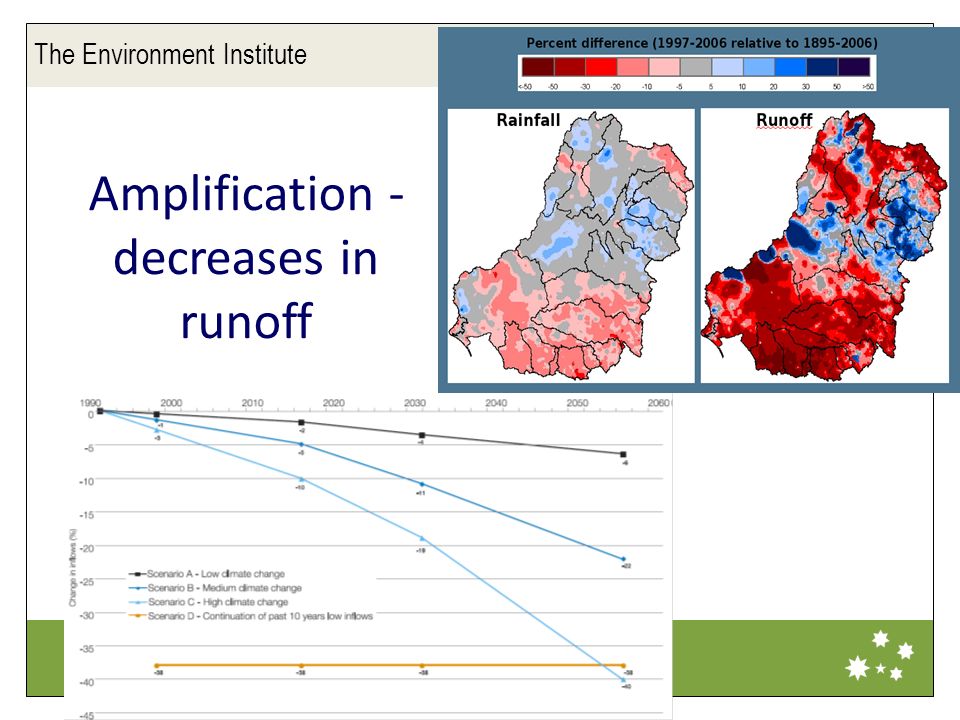Screen dimensions: 960x720
Task: Select 'Scenario D - Continuation of past 10 years' legend entry
Action: coord(251,616)
